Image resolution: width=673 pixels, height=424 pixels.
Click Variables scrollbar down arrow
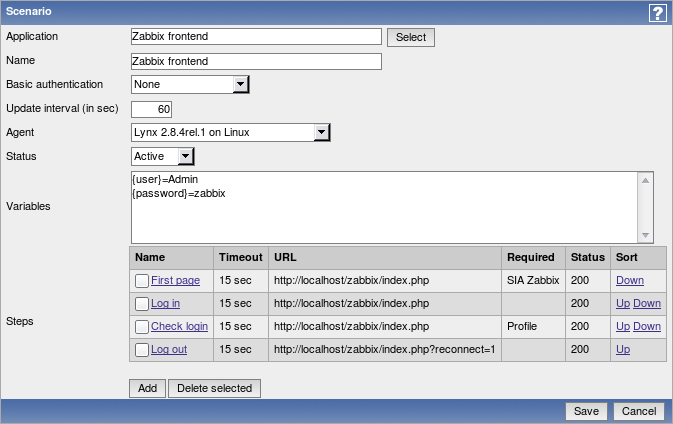coord(645,235)
